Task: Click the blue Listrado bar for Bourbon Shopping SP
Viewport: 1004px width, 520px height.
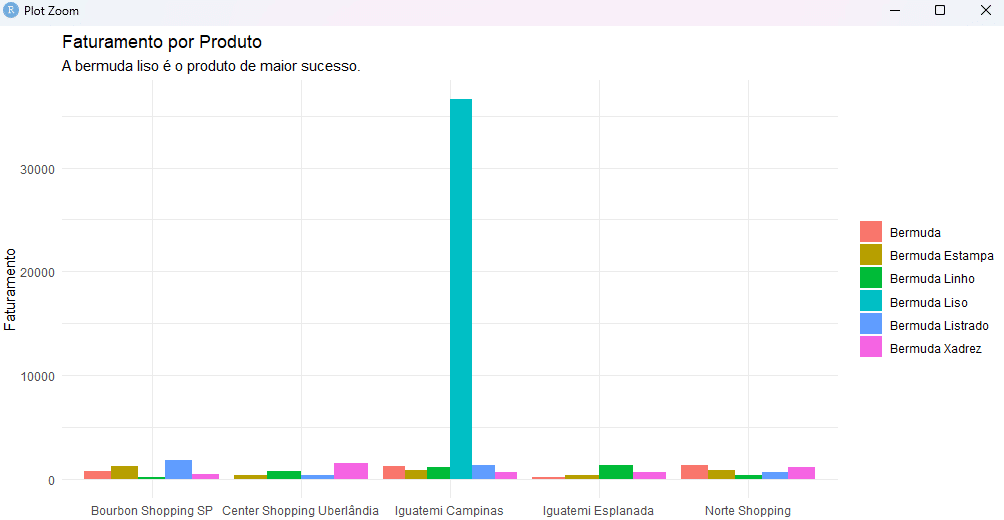Action: [x=179, y=469]
